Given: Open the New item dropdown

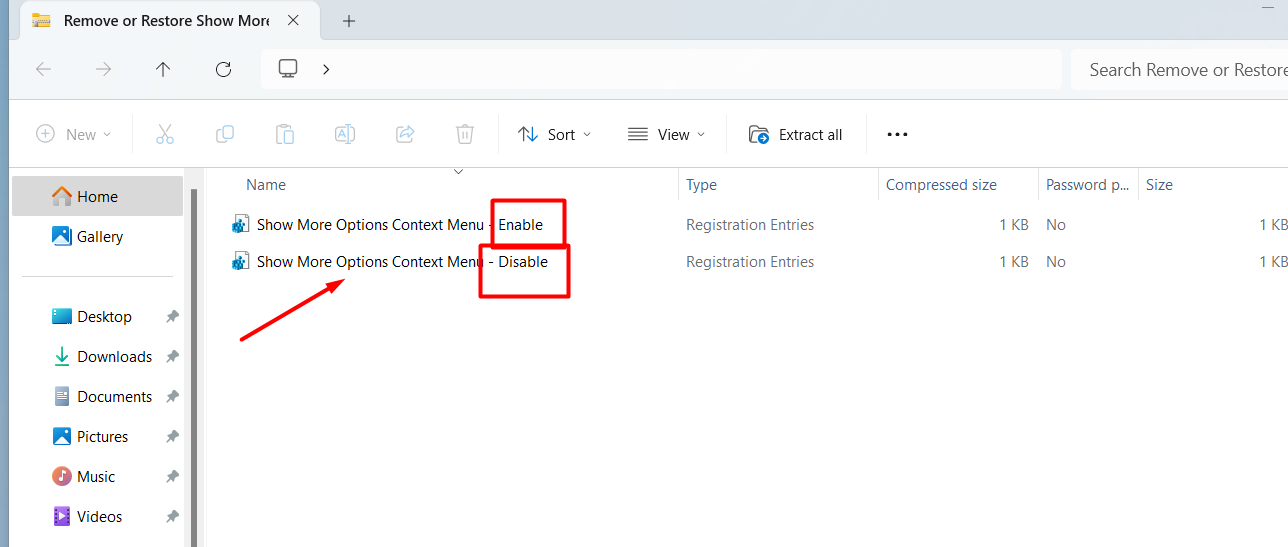Looking at the screenshot, I should click(74, 134).
